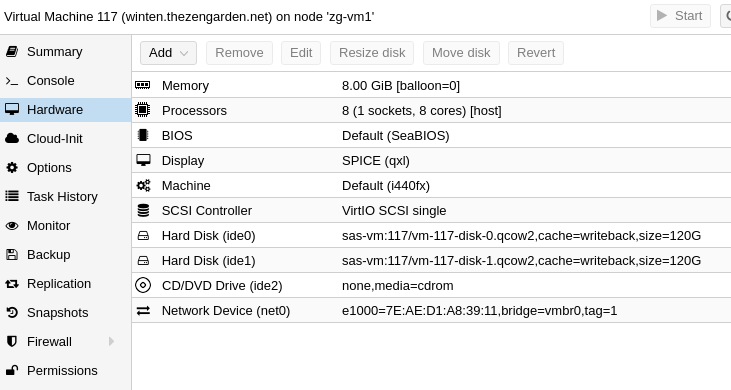
Task: Click the Hard Disk ide0 drive icon
Action: click(143, 236)
